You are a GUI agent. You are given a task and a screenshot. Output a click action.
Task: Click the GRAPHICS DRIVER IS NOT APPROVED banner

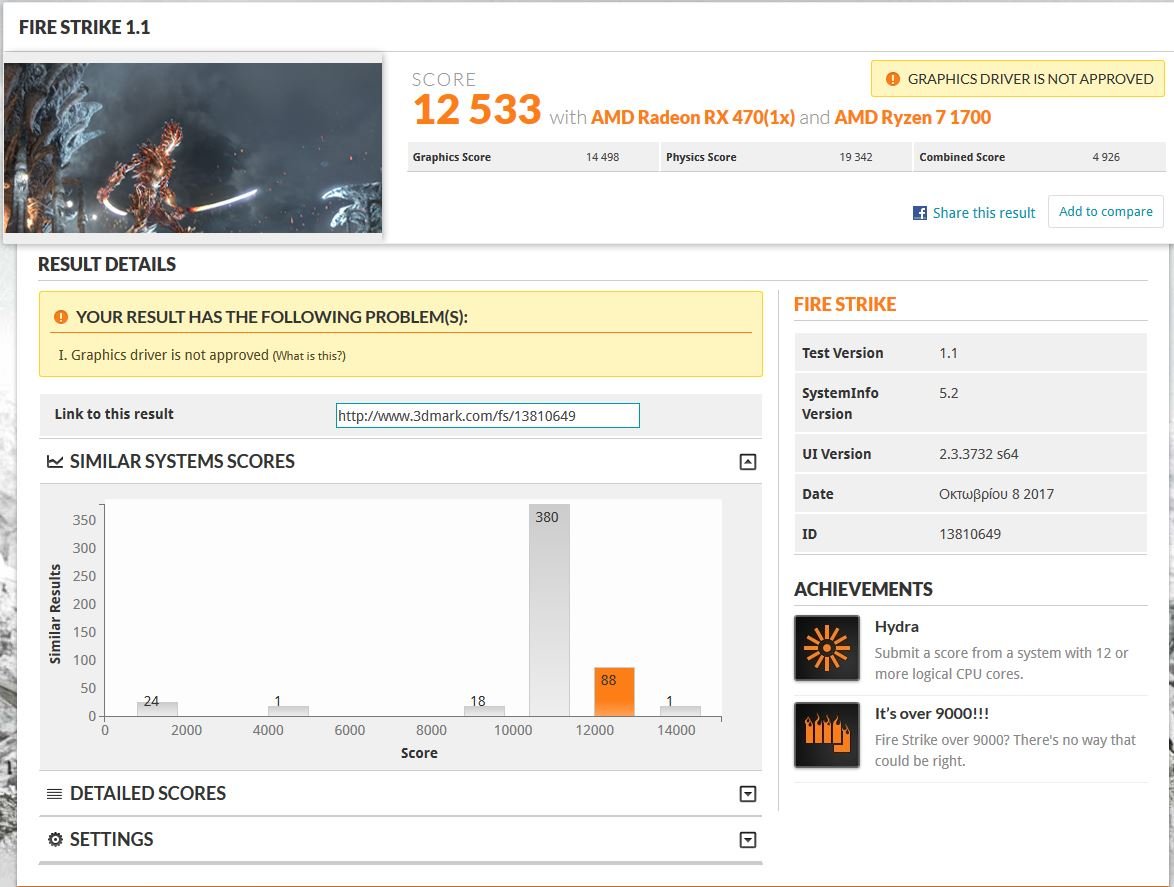coord(1018,79)
